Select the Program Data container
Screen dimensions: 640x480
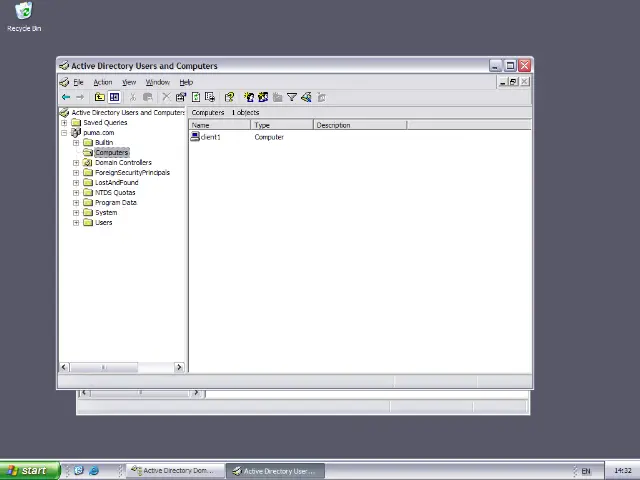tap(116, 202)
